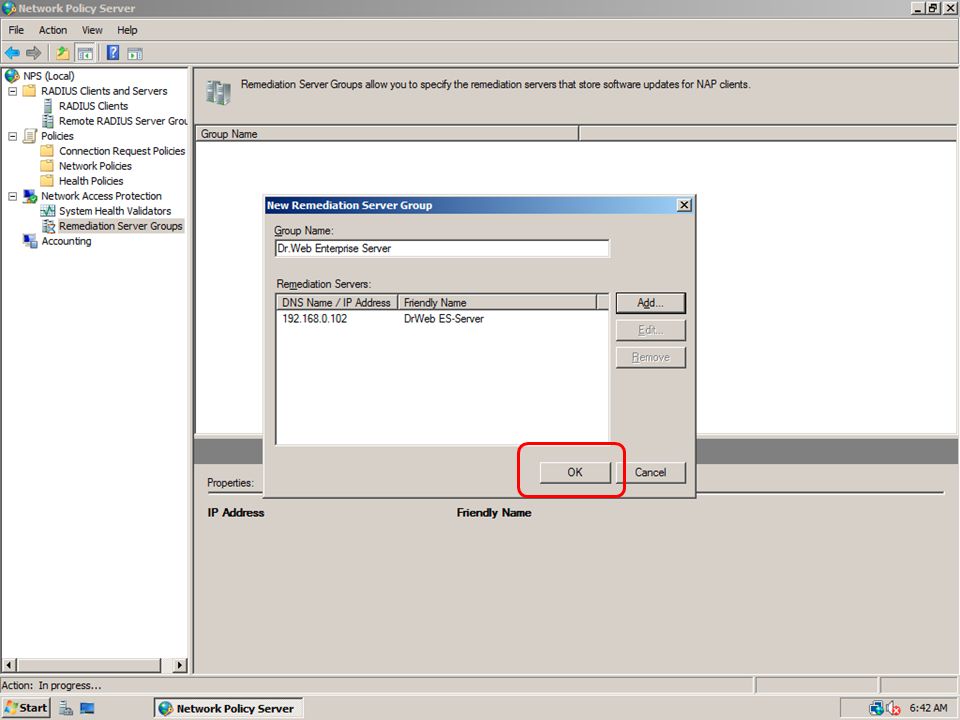
Task: Select the 192.168.0.102 server row
Action: click(x=442, y=318)
